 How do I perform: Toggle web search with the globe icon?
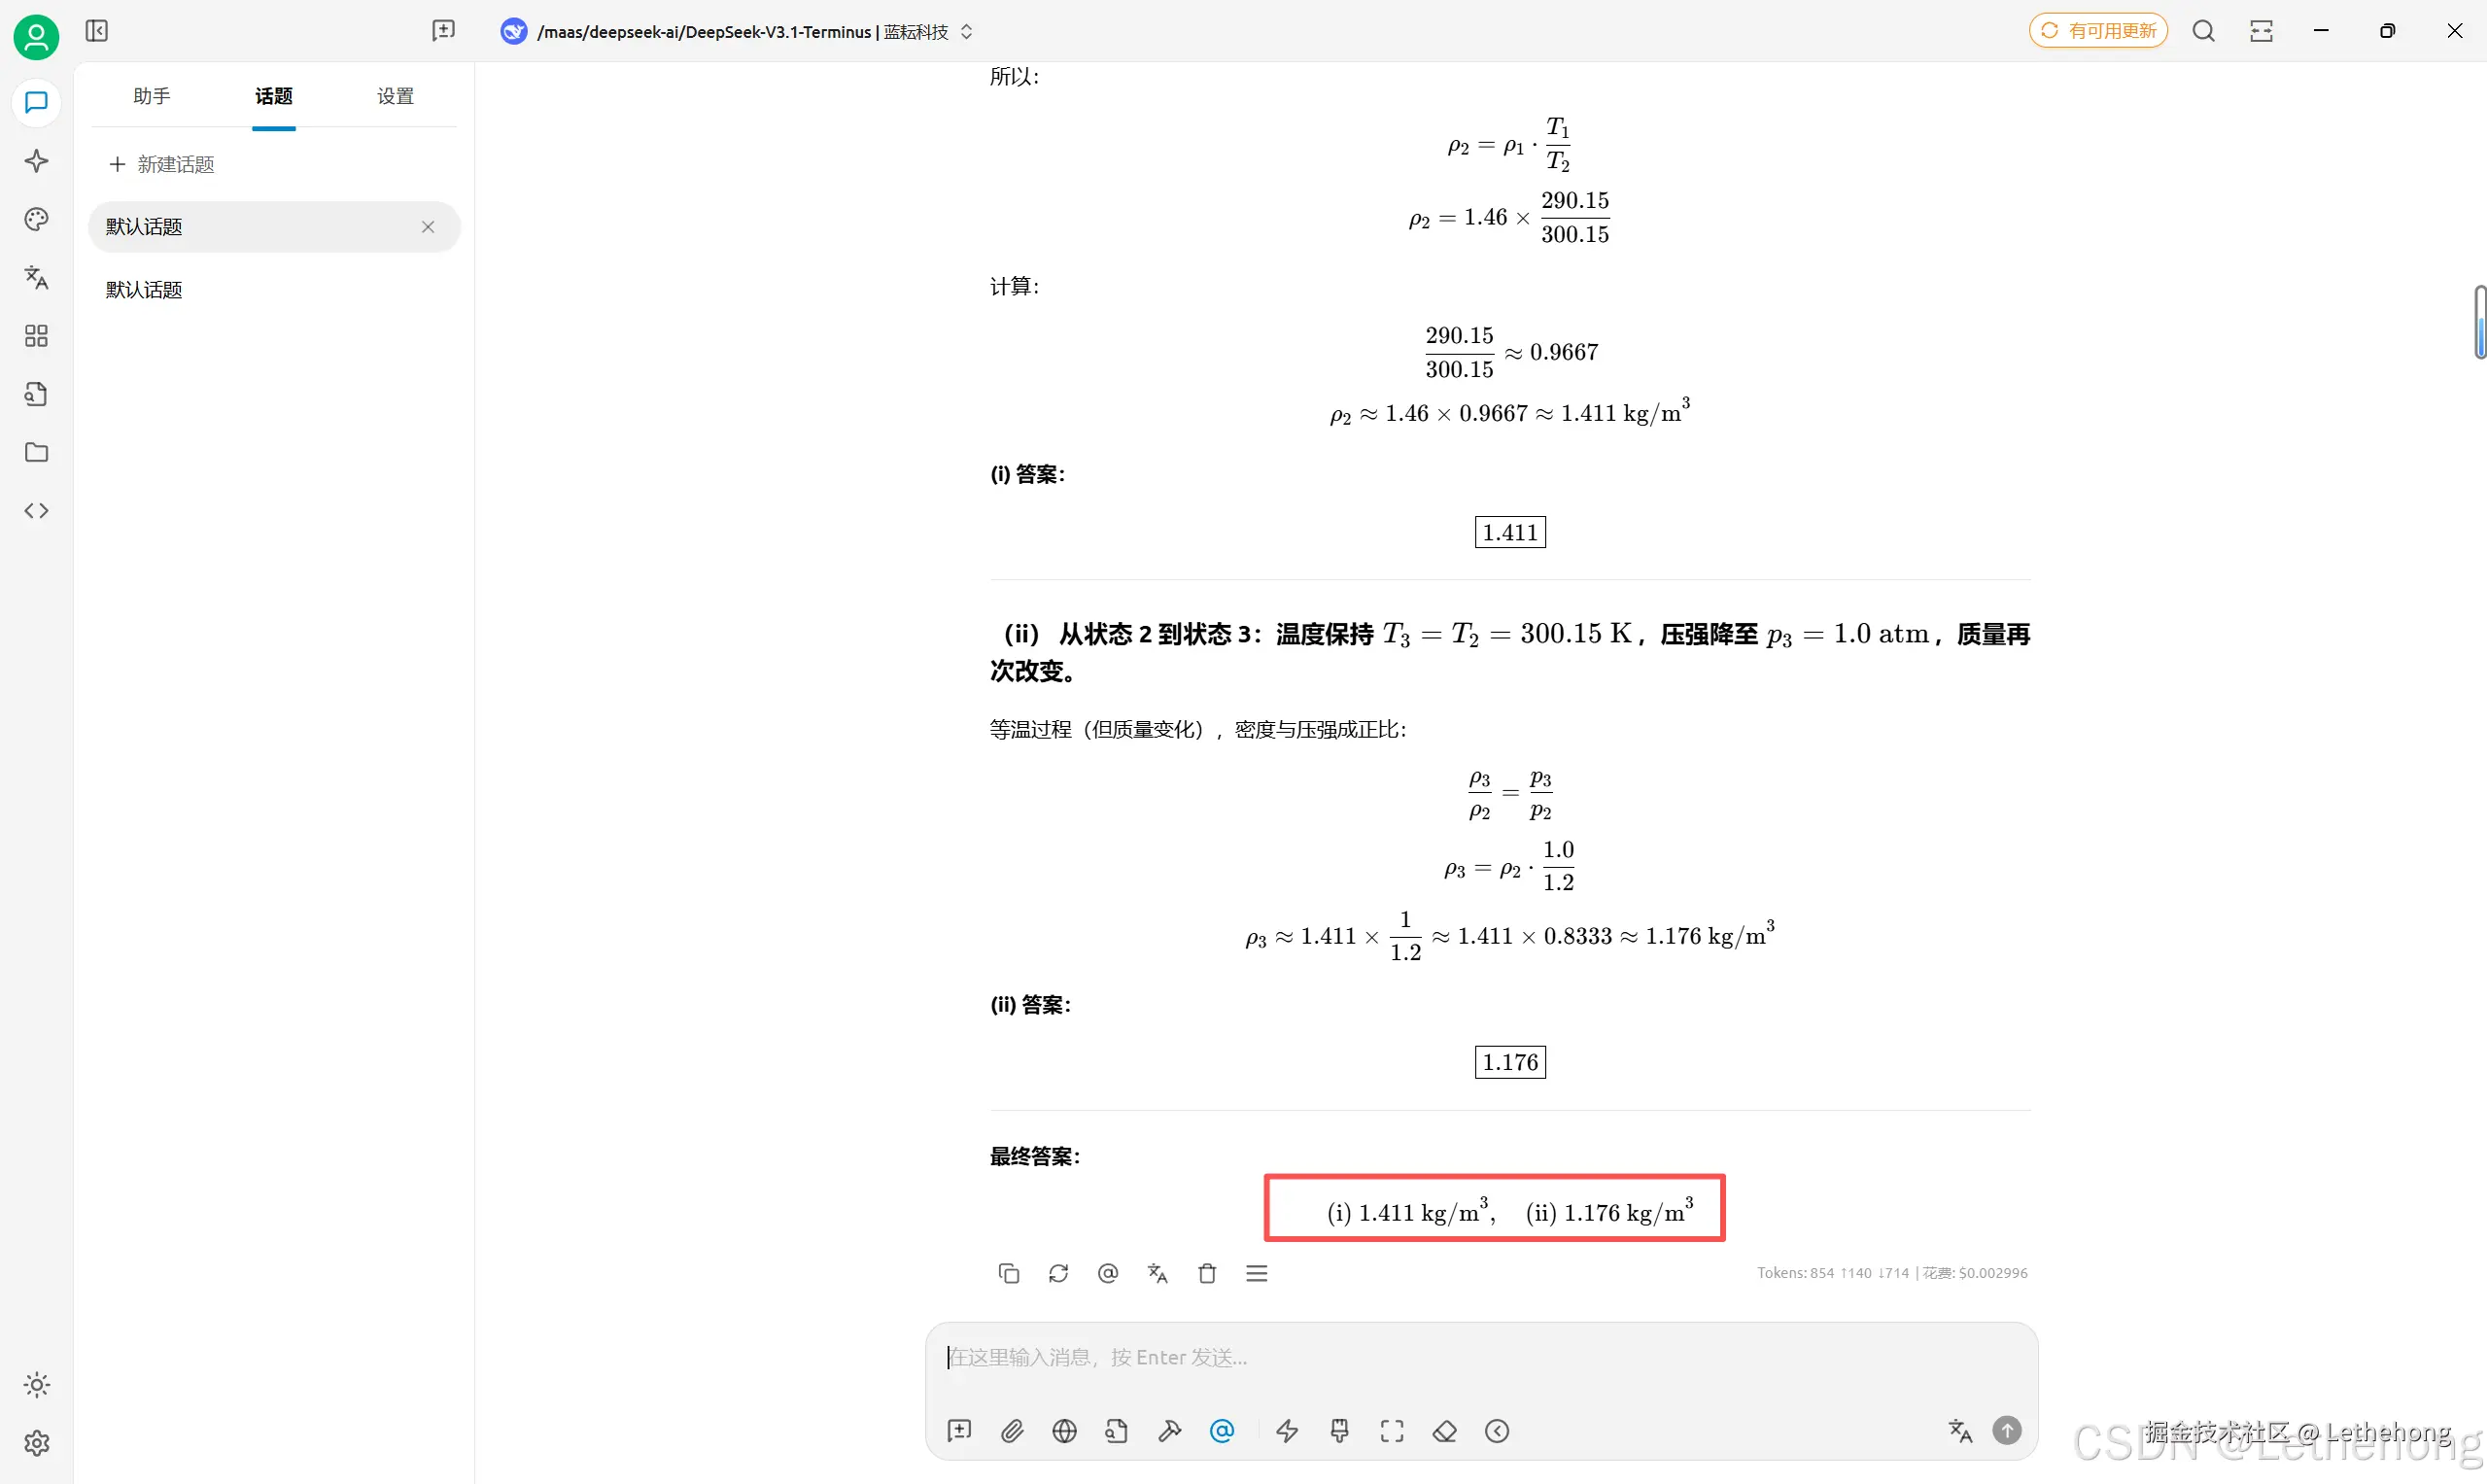tap(1064, 1431)
